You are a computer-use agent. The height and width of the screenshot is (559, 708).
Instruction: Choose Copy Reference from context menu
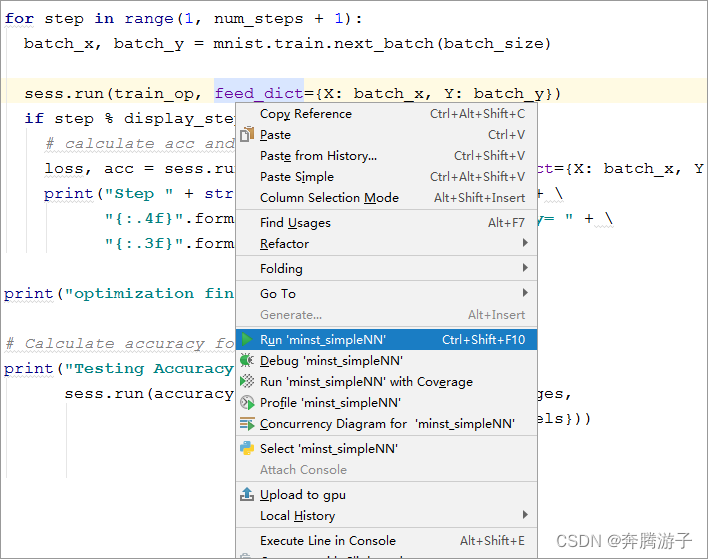click(x=387, y=114)
